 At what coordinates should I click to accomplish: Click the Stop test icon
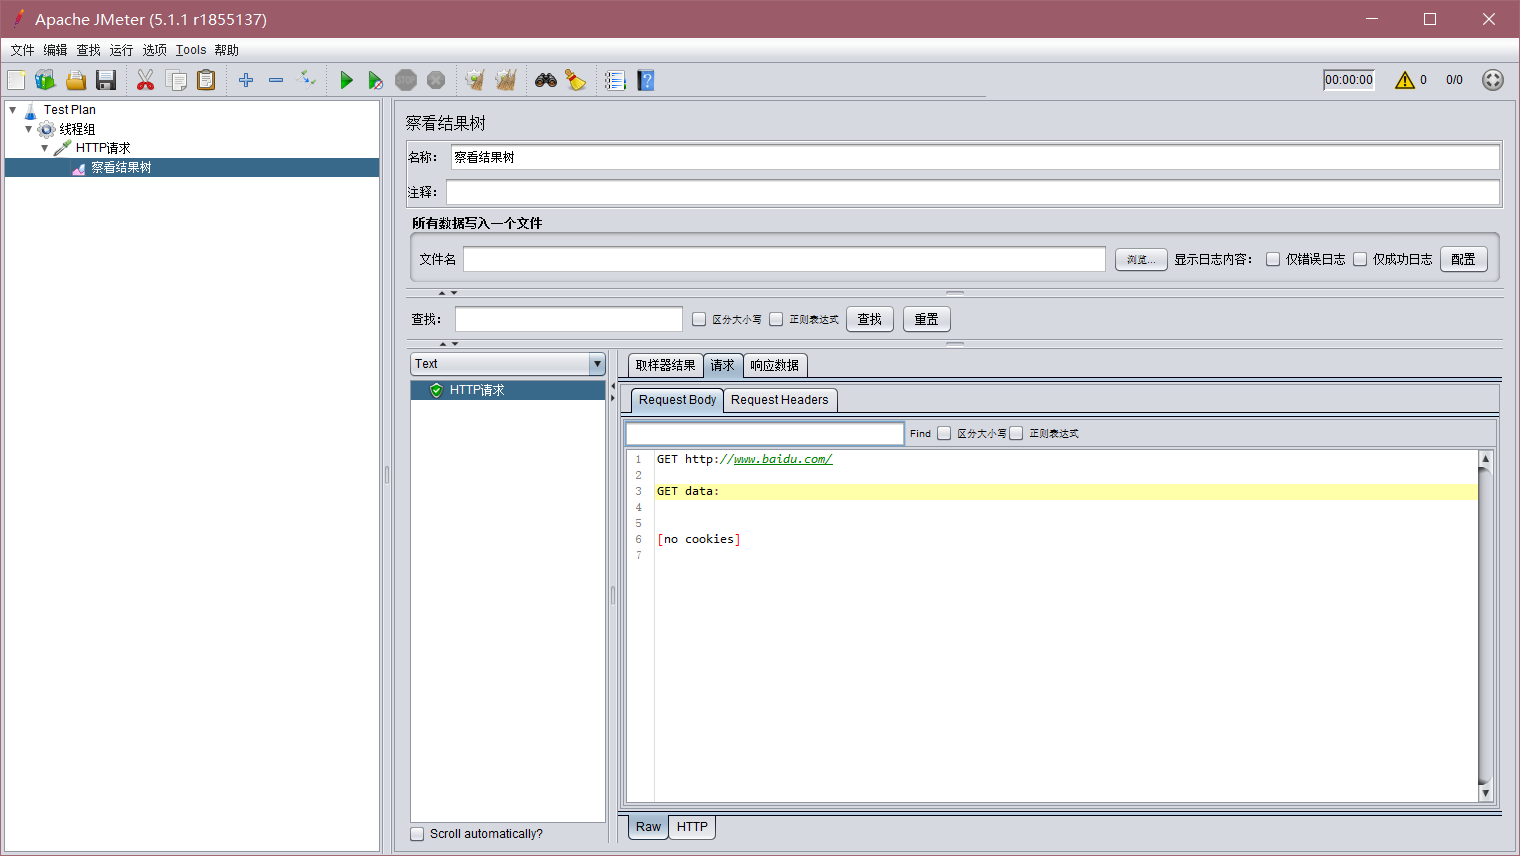406,80
